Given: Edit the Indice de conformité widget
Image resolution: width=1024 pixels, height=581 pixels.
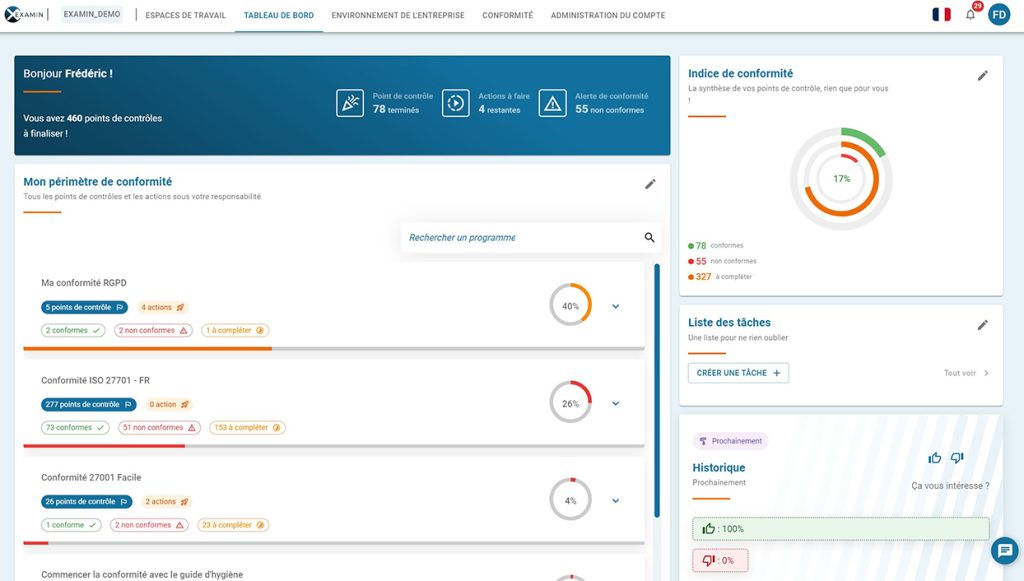Looking at the screenshot, I should [983, 75].
